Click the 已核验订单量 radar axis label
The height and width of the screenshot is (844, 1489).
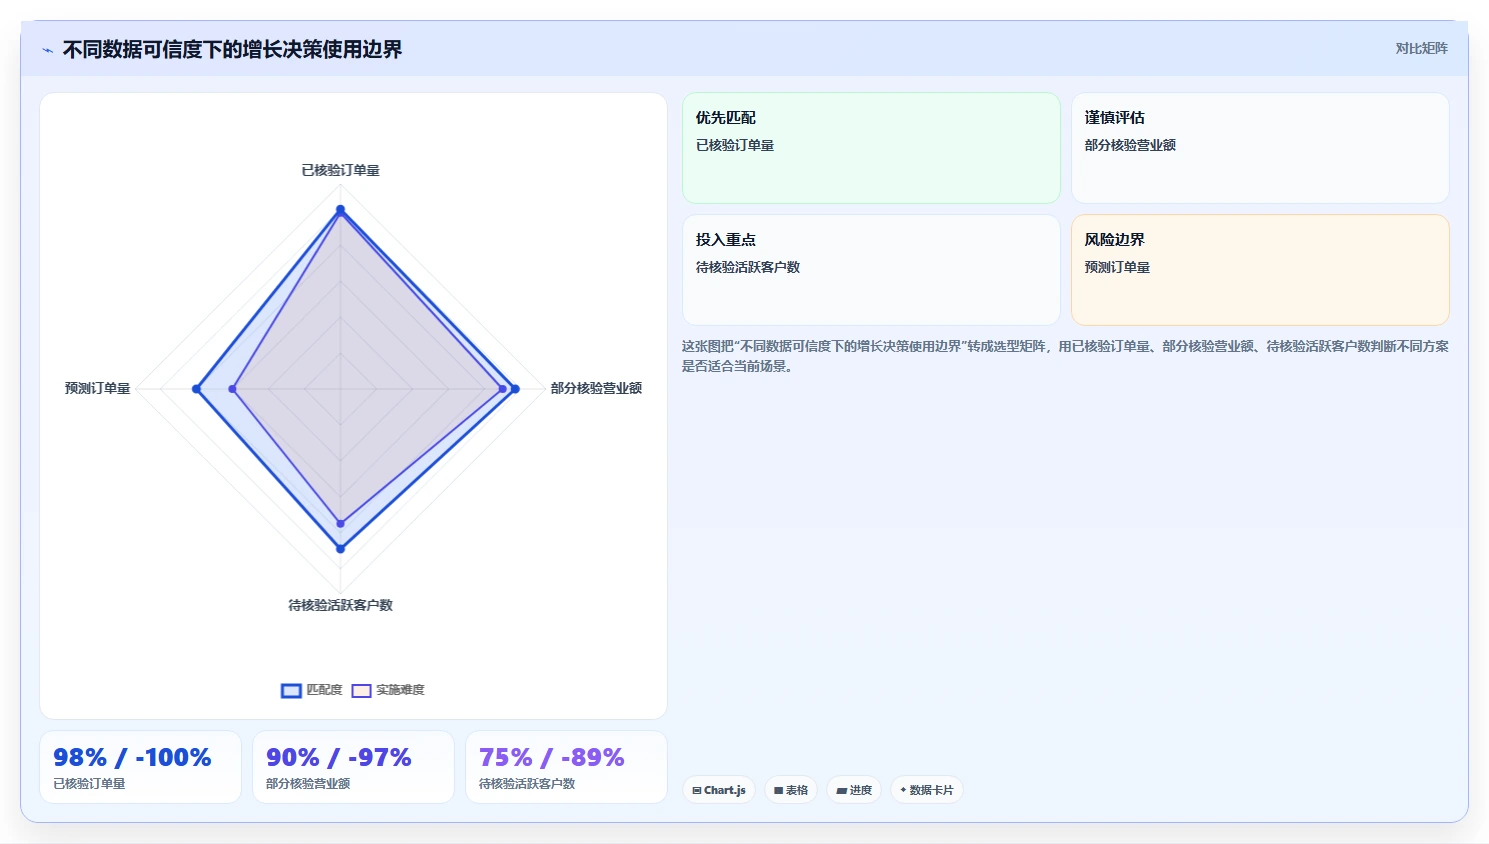(x=341, y=170)
